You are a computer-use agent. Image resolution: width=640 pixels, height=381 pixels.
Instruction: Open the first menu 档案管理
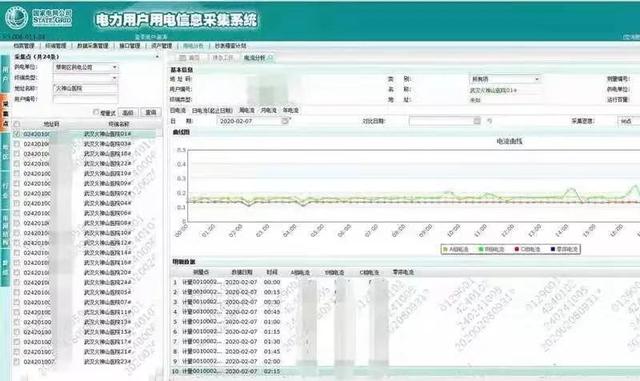coord(24,46)
